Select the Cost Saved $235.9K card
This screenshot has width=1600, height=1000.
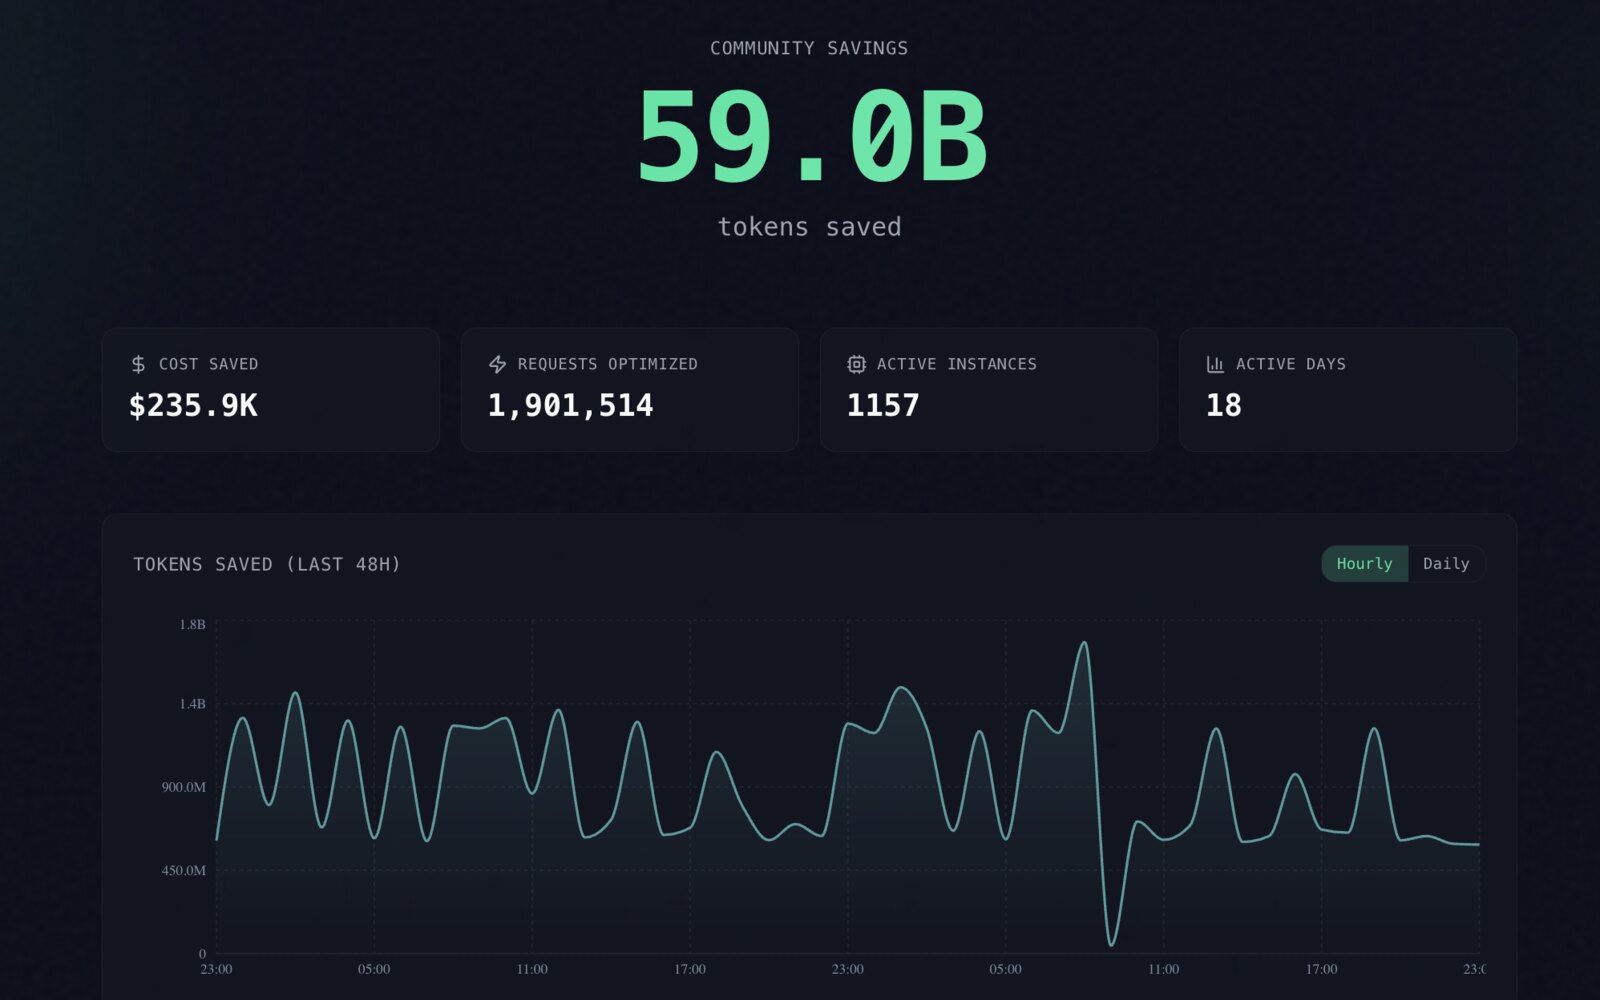pos(271,390)
